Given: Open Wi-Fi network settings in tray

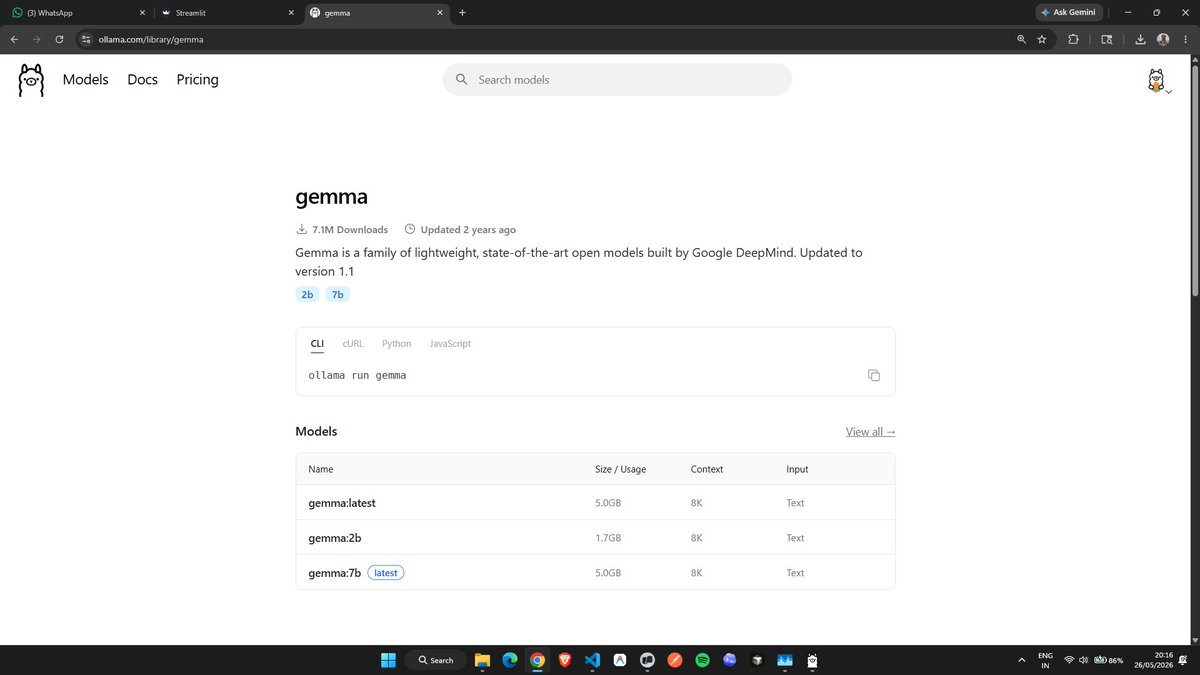Looking at the screenshot, I should tap(1069, 660).
